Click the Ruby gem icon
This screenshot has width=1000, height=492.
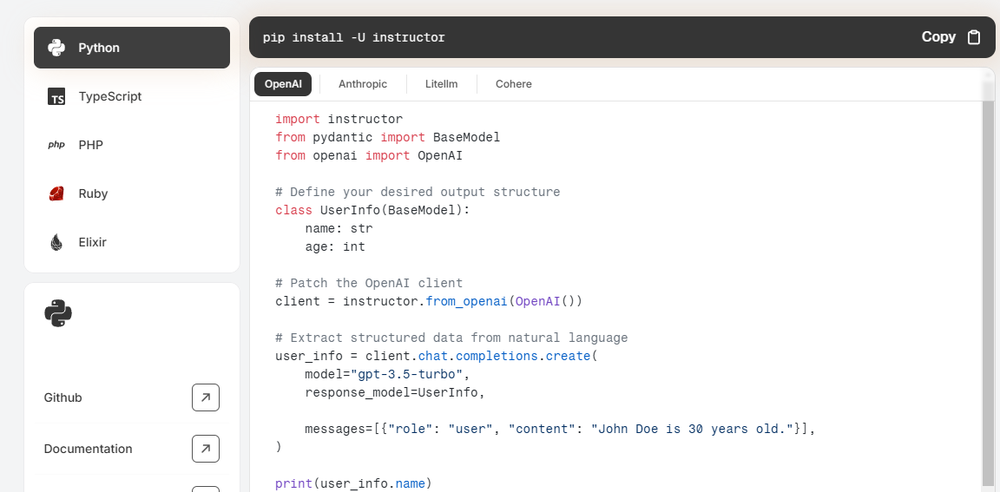click(56, 193)
